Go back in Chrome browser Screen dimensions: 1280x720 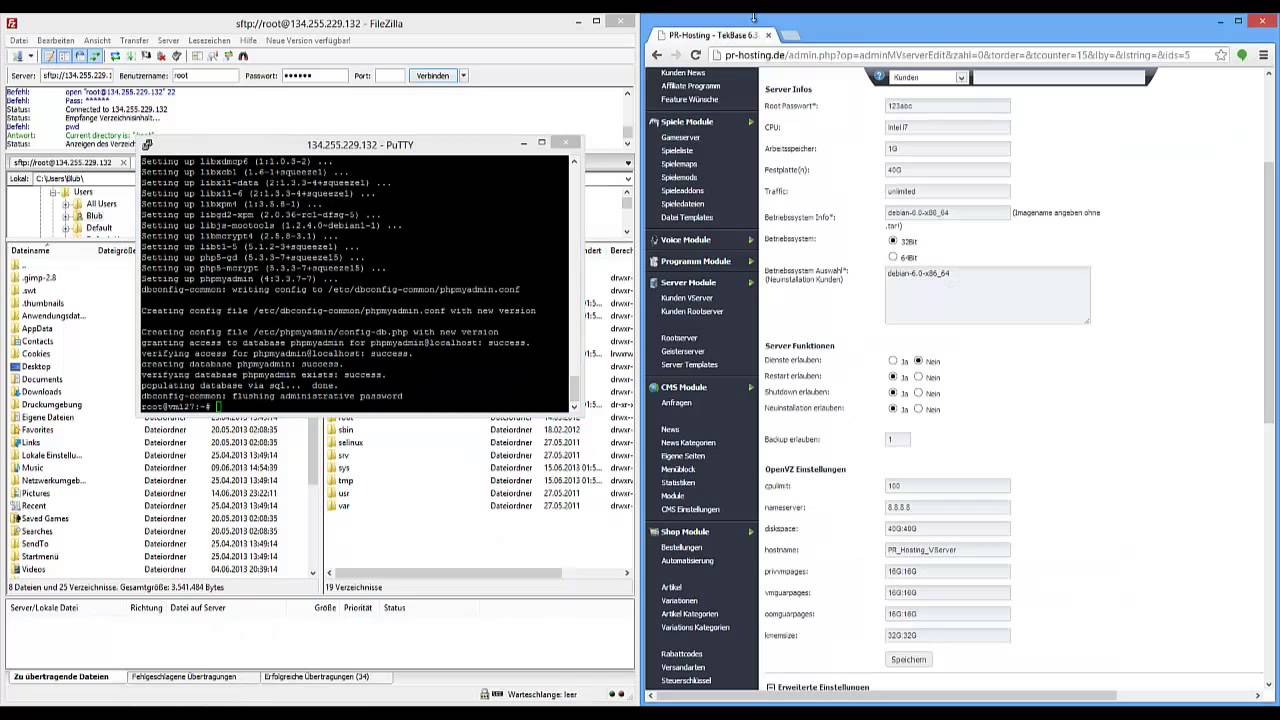tap(657, 55)
